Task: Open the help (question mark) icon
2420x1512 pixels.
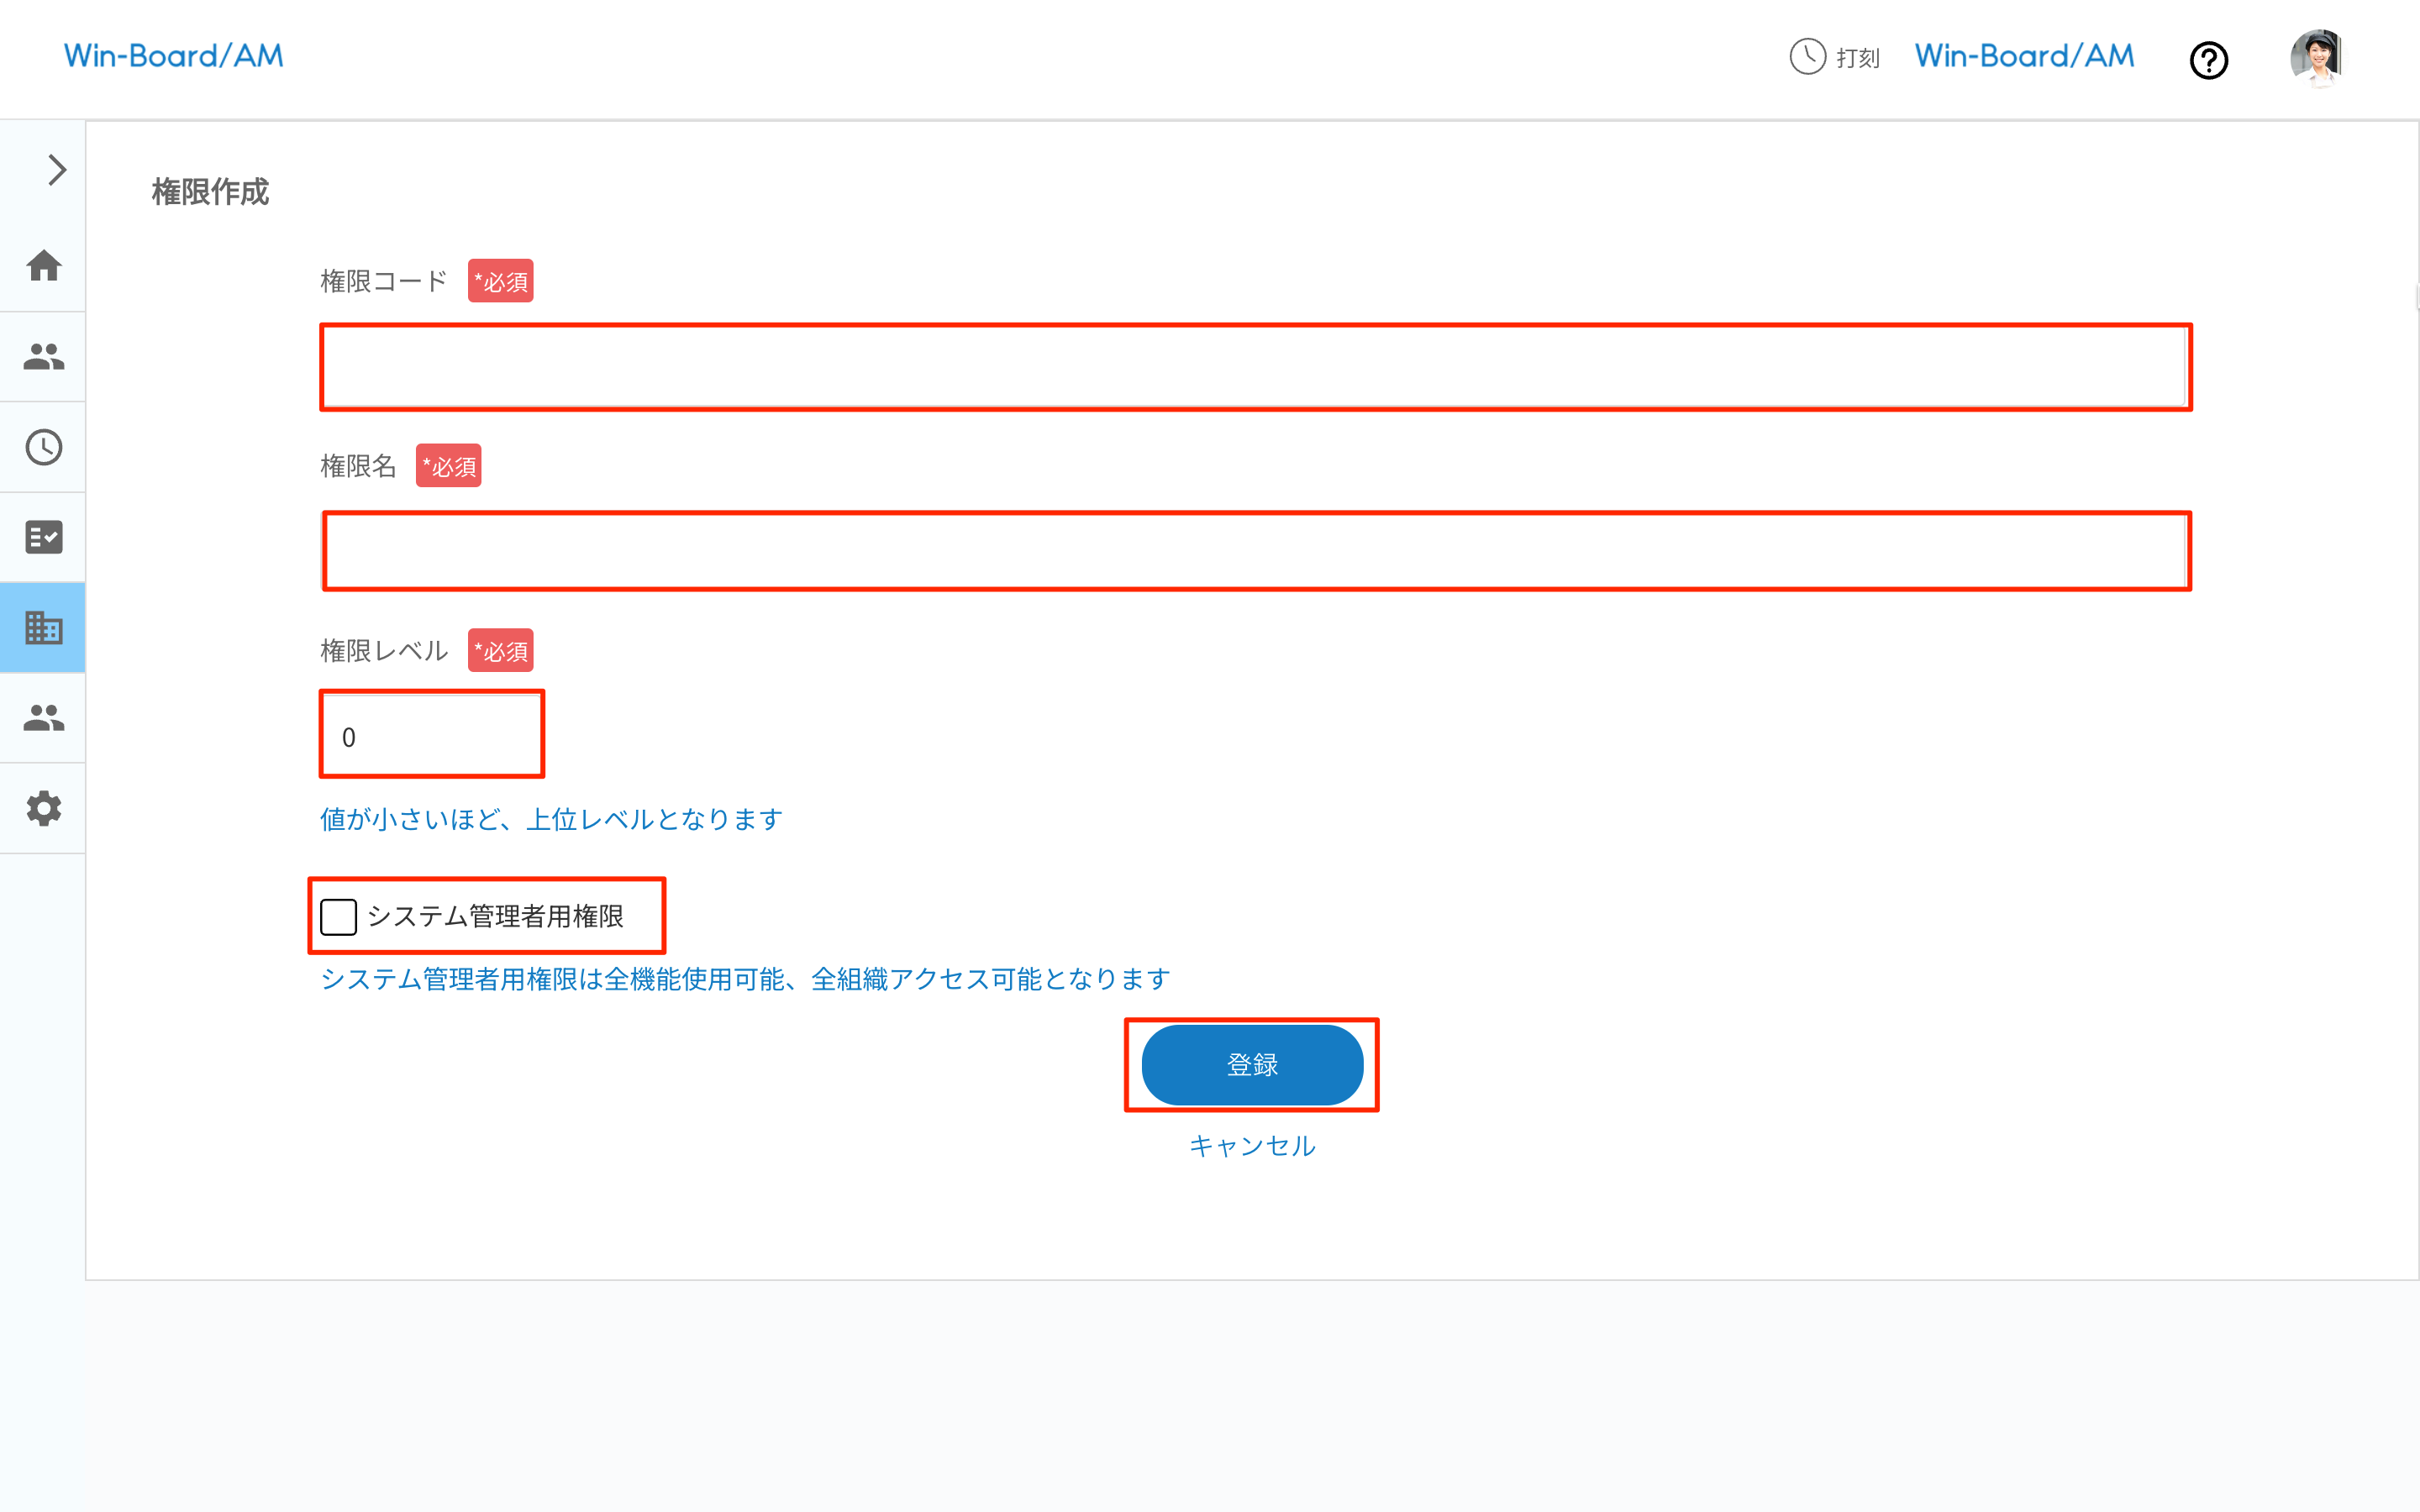Action: (2209, 60)
